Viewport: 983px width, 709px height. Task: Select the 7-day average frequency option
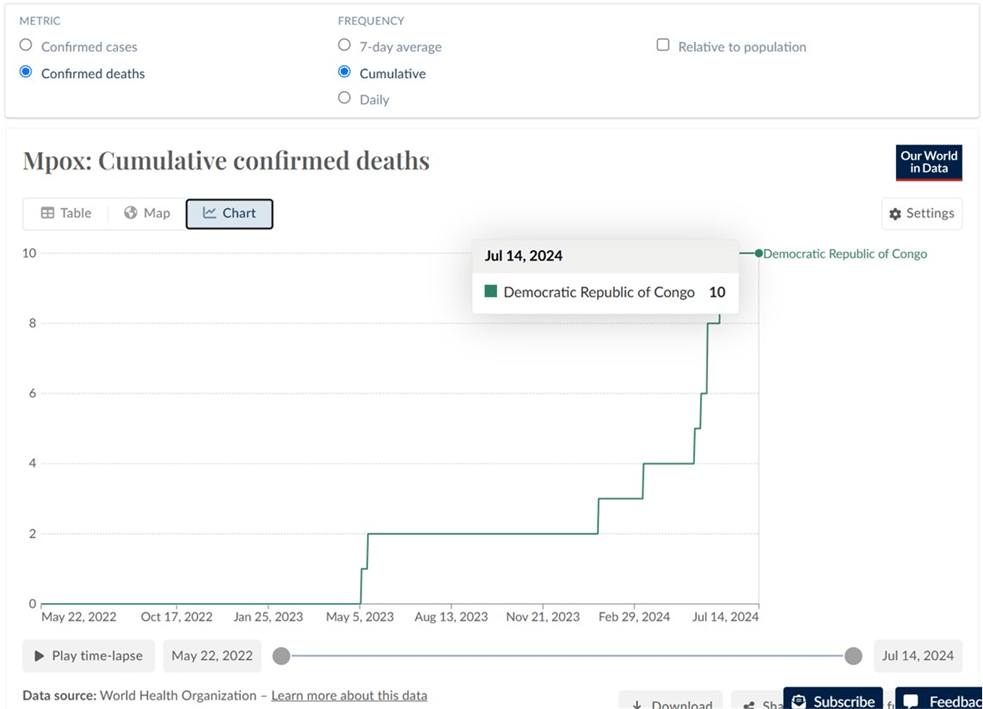click(x=344, y=45)
